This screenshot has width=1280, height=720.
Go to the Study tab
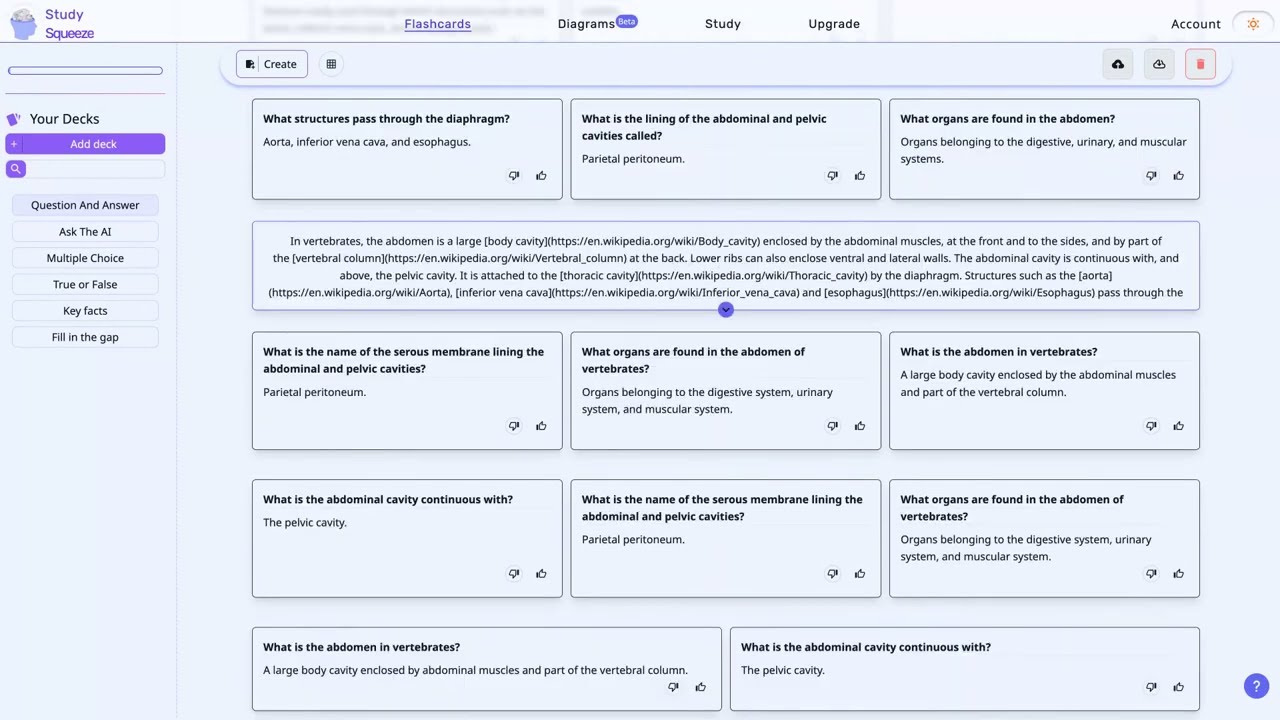point(723,24)
